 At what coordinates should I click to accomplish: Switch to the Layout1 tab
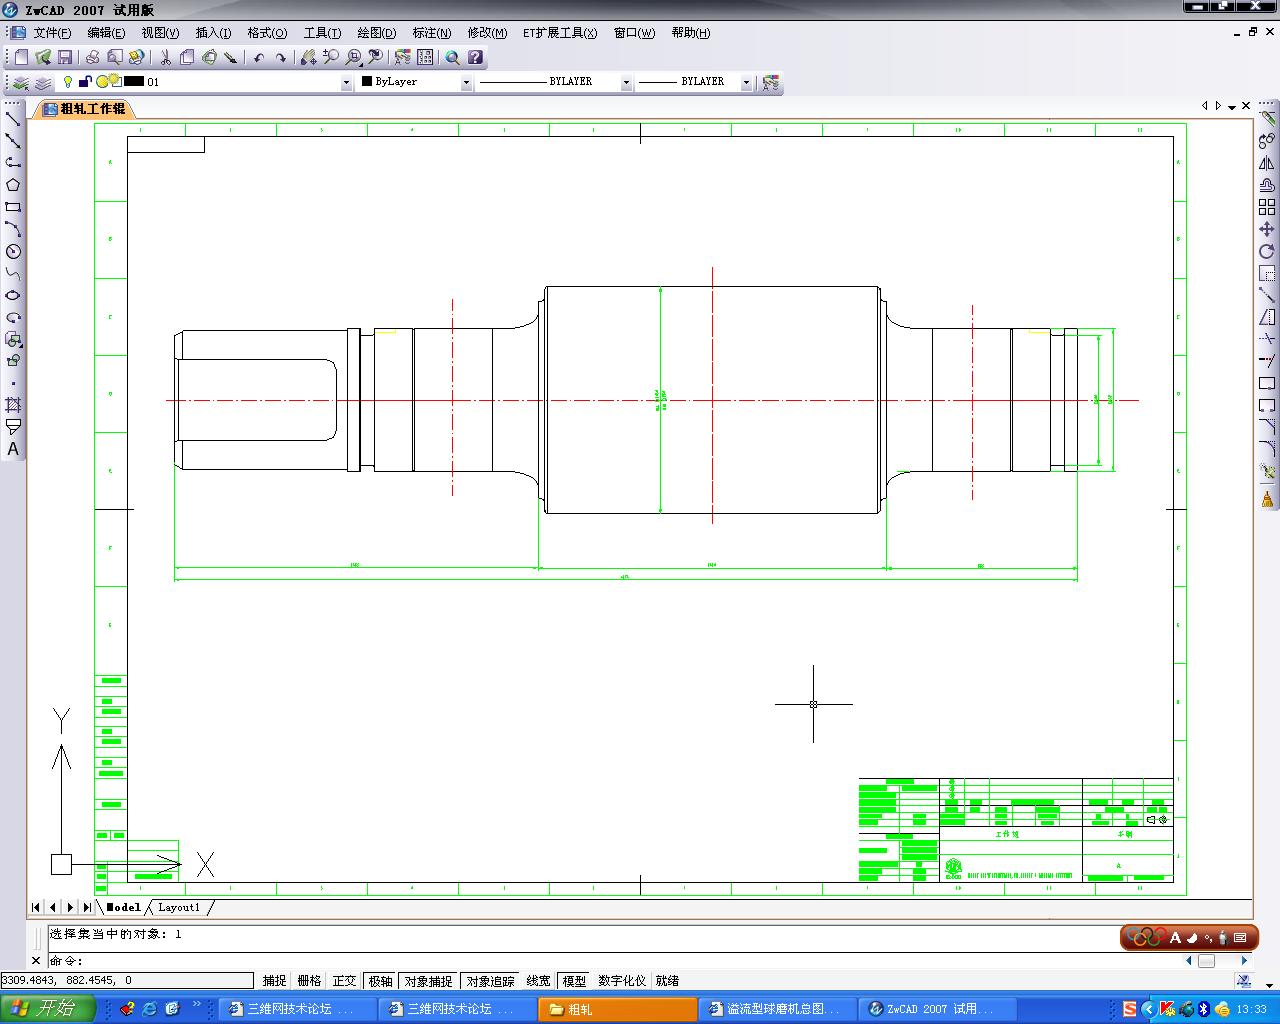(x=179, y=908)
